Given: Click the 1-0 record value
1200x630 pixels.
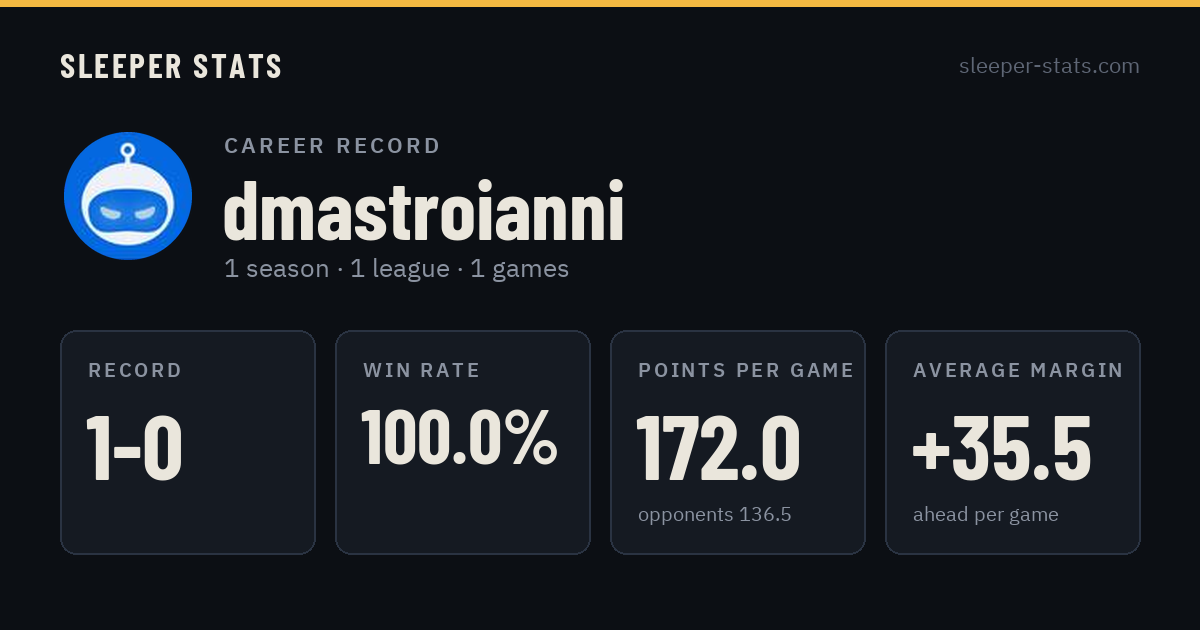Looking at the screenshot, I should pyautogui.click(x=134, y=449).
